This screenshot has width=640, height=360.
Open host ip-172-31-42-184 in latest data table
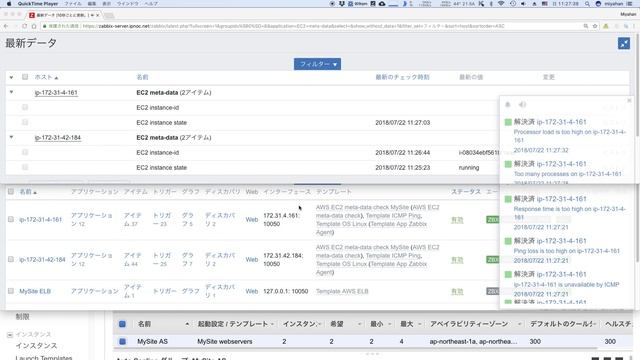click(58, 138)
